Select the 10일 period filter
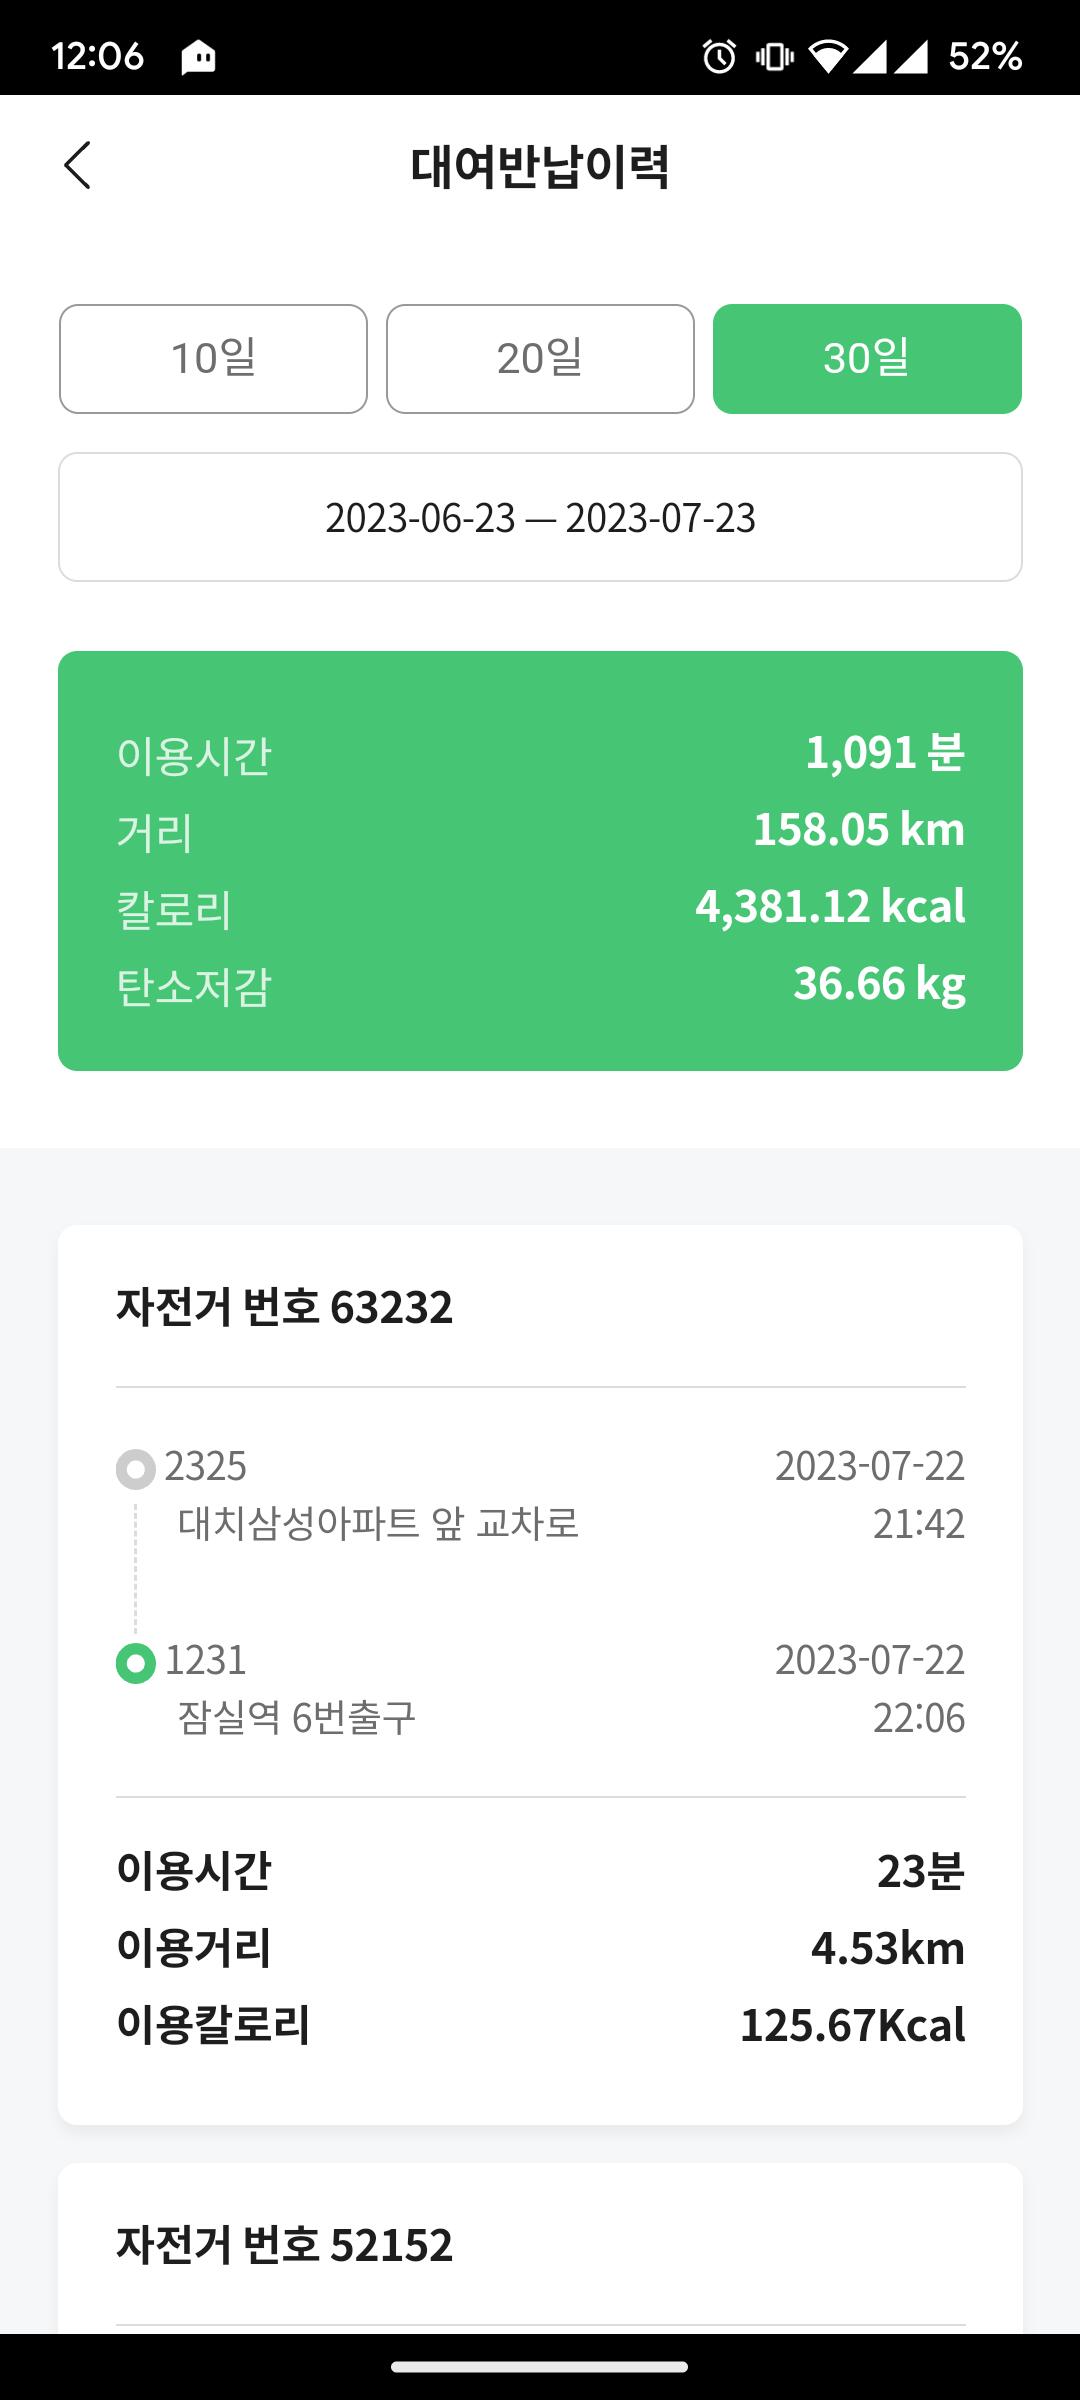 coord(213,359)
